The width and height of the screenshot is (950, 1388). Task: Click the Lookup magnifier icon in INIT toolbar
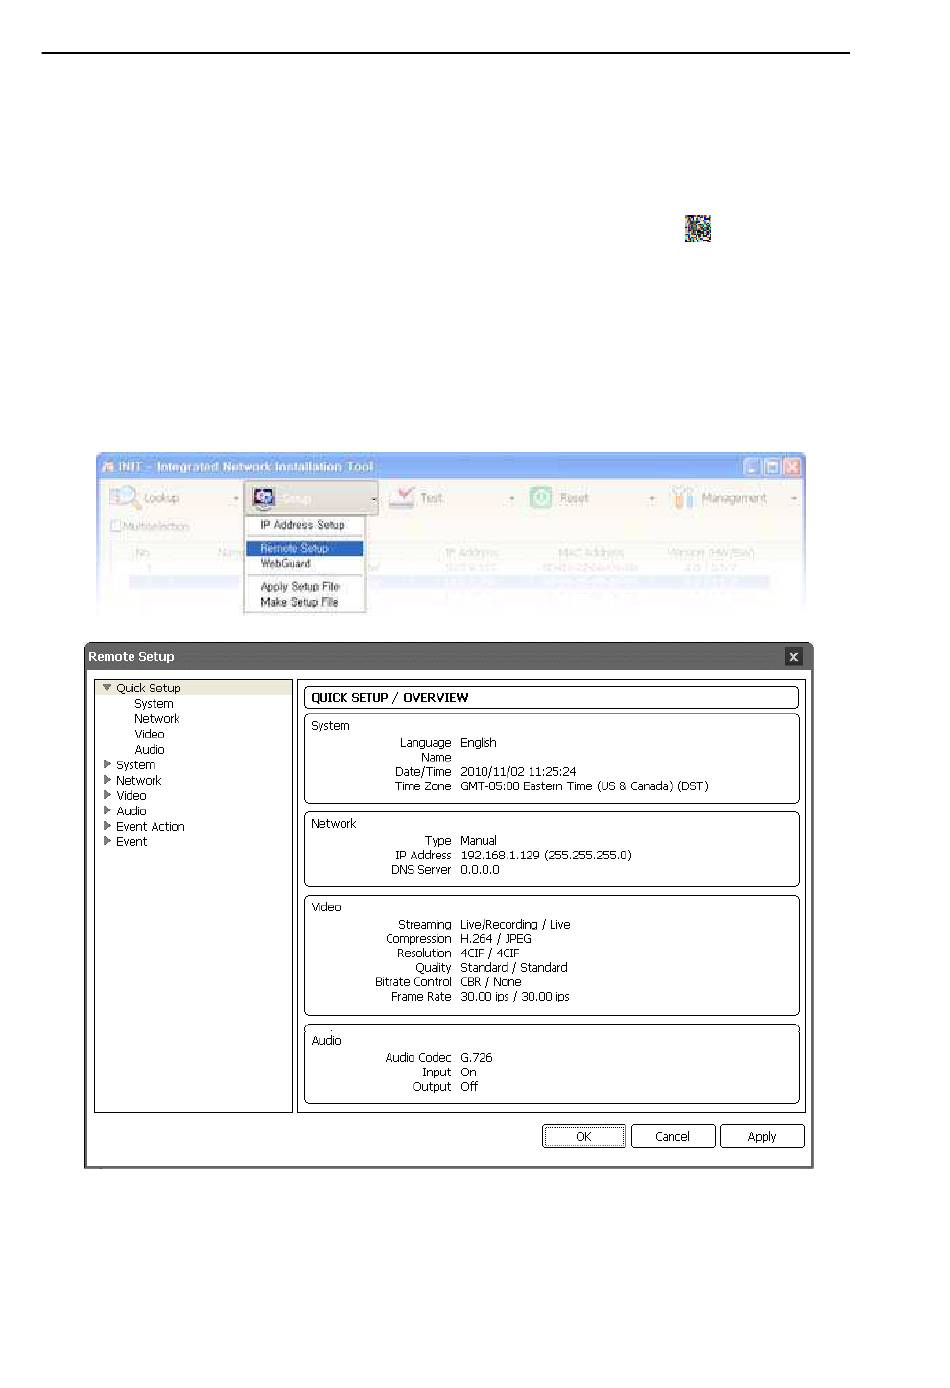pyautogui.click(x=124, y=497)
